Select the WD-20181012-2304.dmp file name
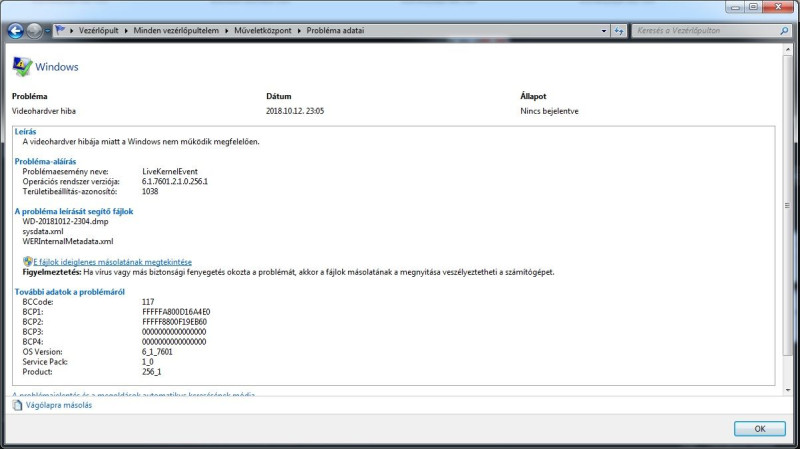Image resolution: width=800 pixels, height=449 pixels. pos(65,221)
